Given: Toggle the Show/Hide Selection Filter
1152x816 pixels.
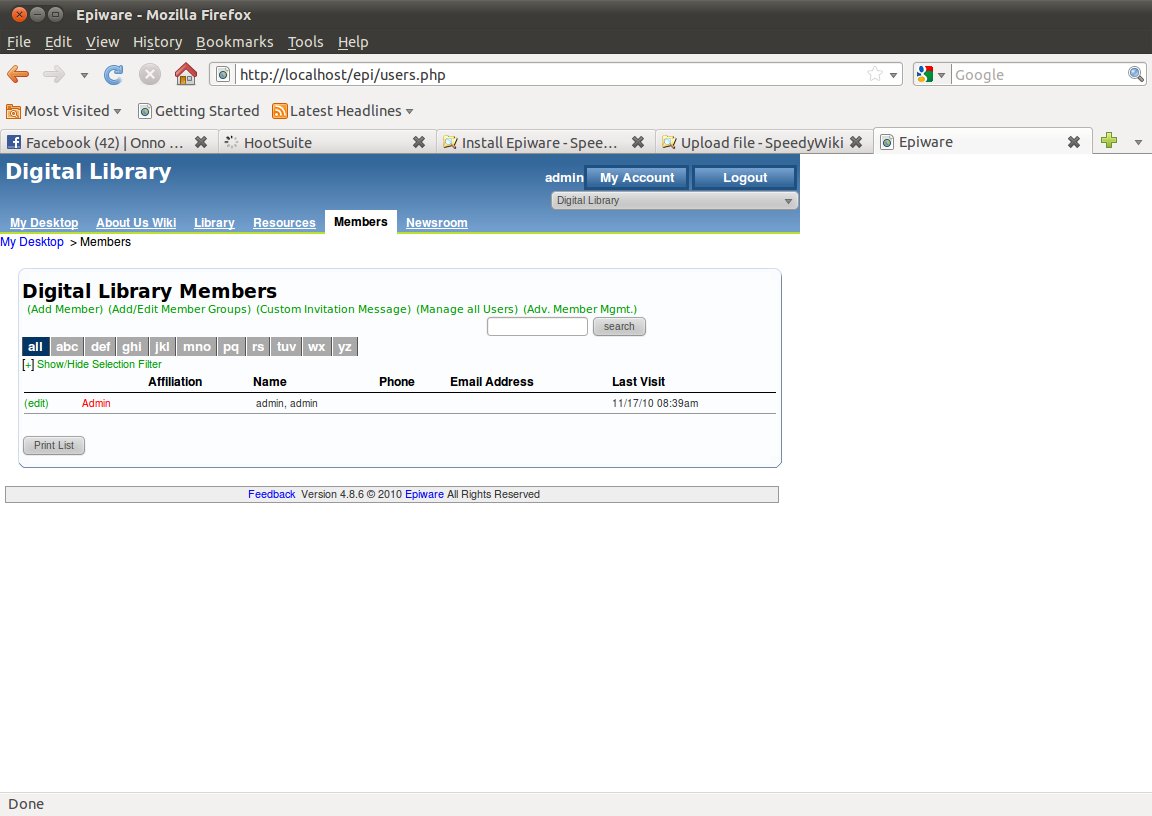Looking at the screenshot, I should [x=99, y=365].
